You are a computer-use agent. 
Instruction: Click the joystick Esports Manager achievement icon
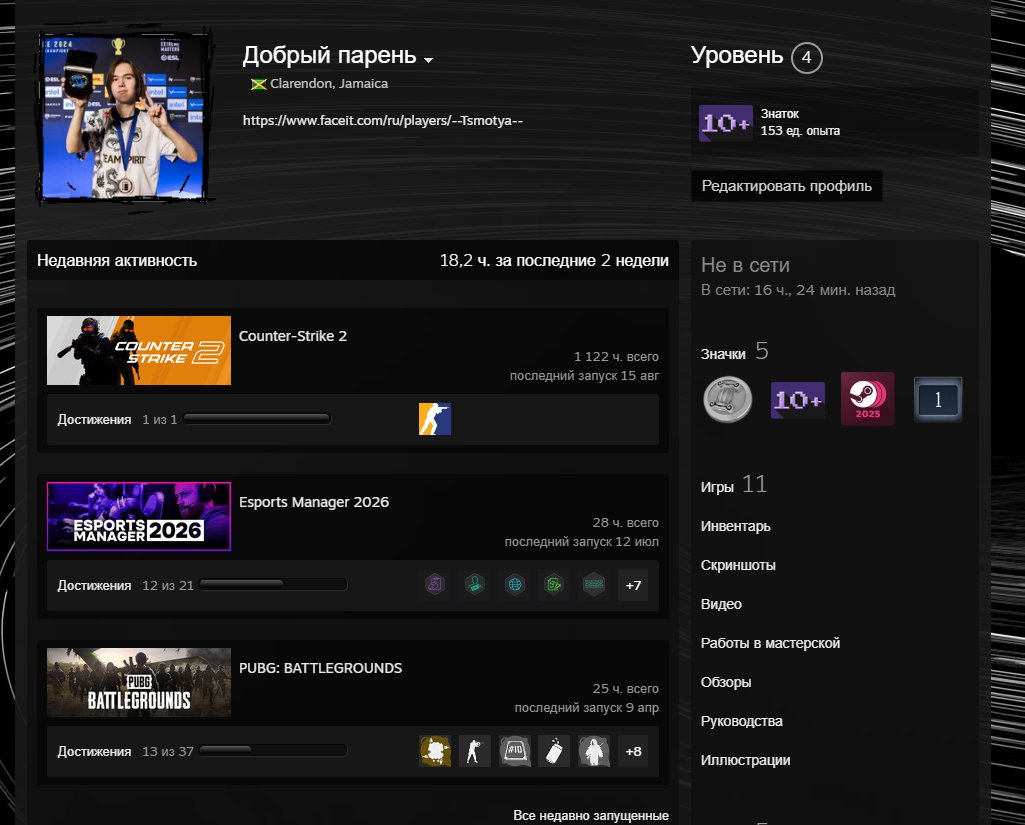(475, 584)
